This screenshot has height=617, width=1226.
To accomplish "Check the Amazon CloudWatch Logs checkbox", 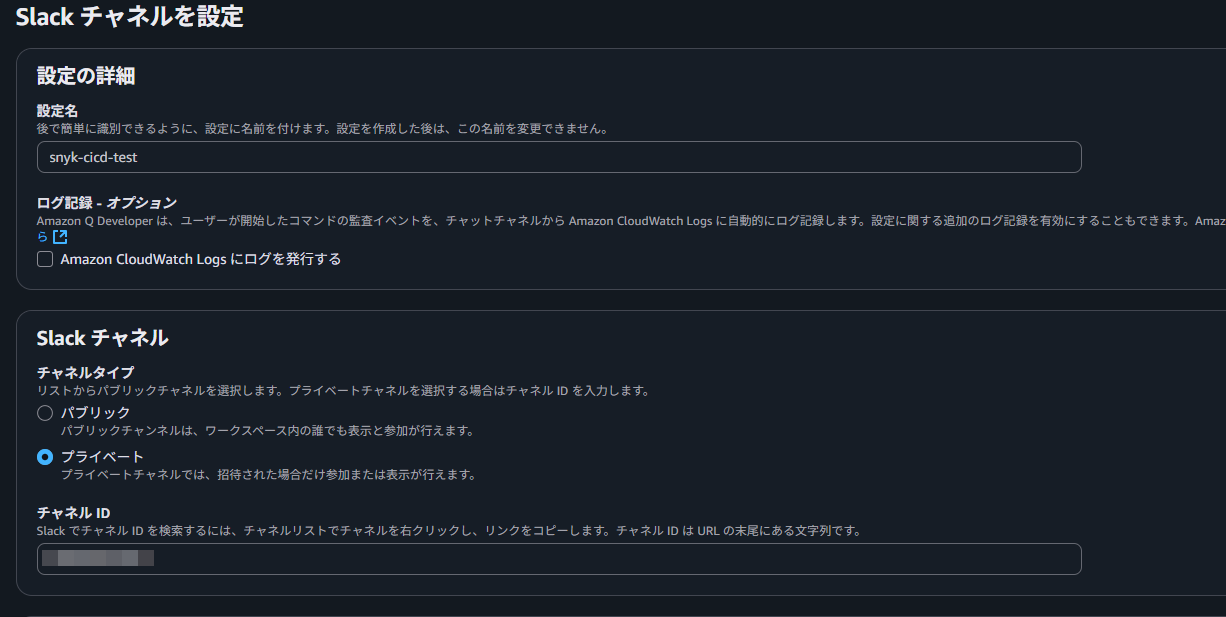I will click(45, 259).
